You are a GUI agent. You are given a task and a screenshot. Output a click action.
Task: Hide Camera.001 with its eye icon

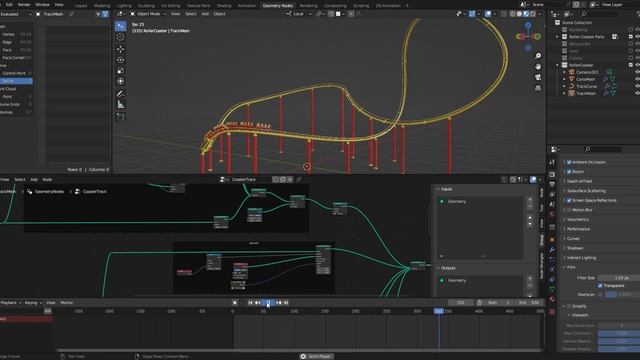click(x=637, y=72)
